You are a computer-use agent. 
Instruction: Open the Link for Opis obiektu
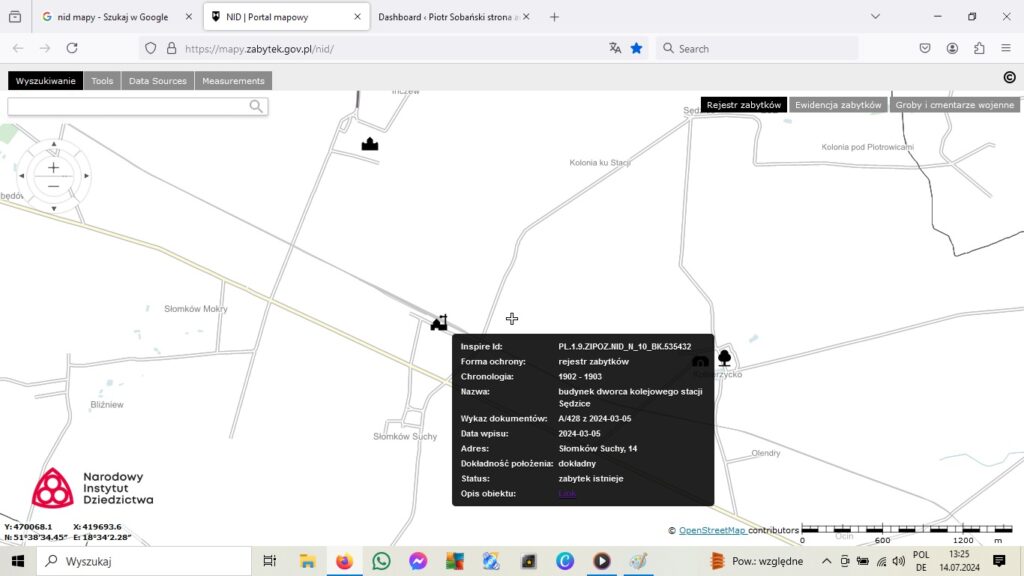point(567,494)
